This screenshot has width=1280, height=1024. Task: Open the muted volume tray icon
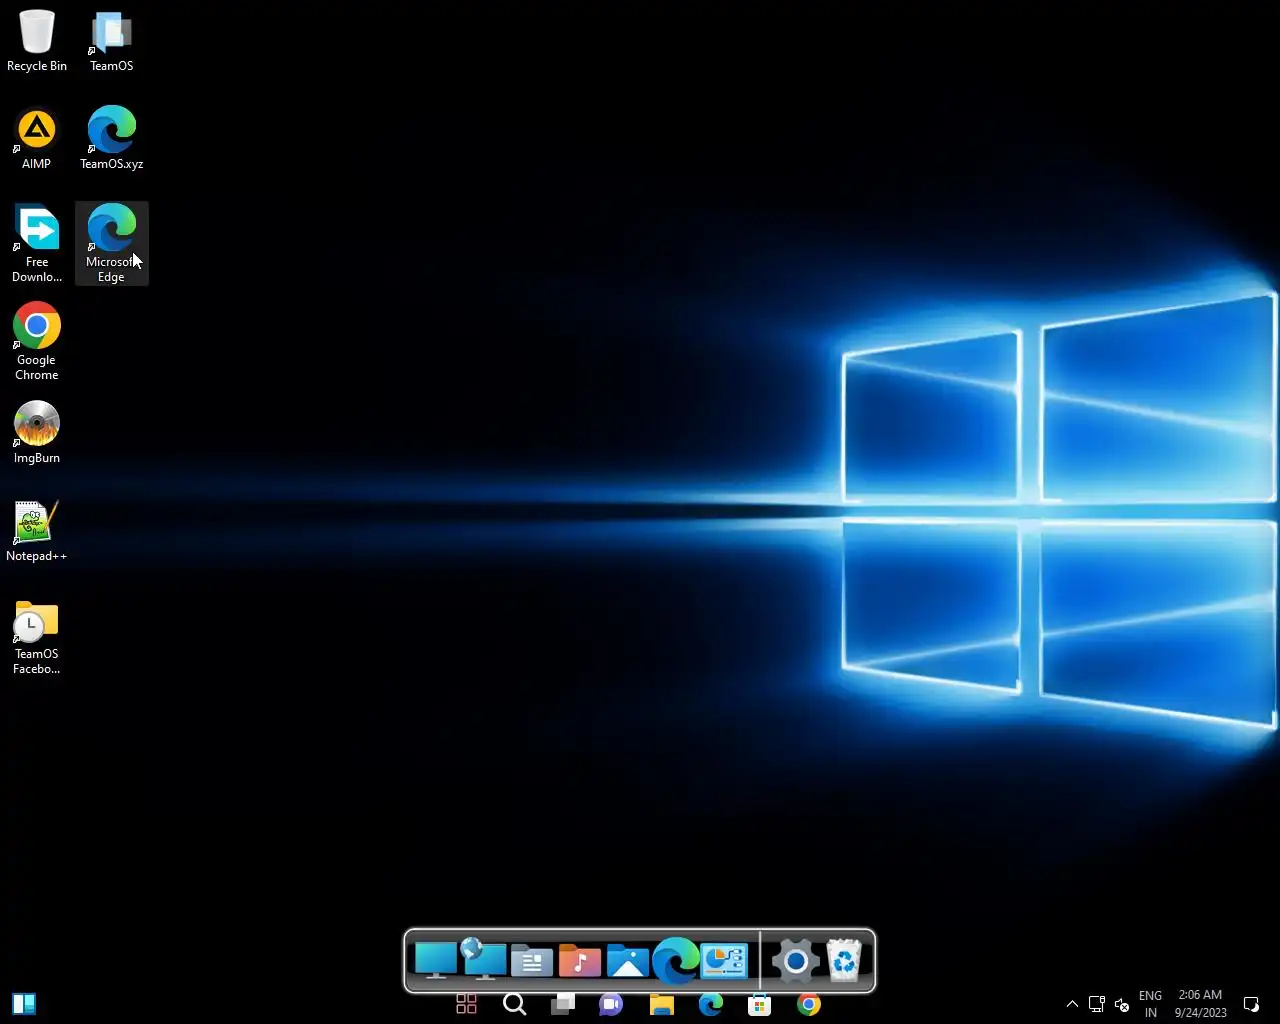(1122, 1004)
